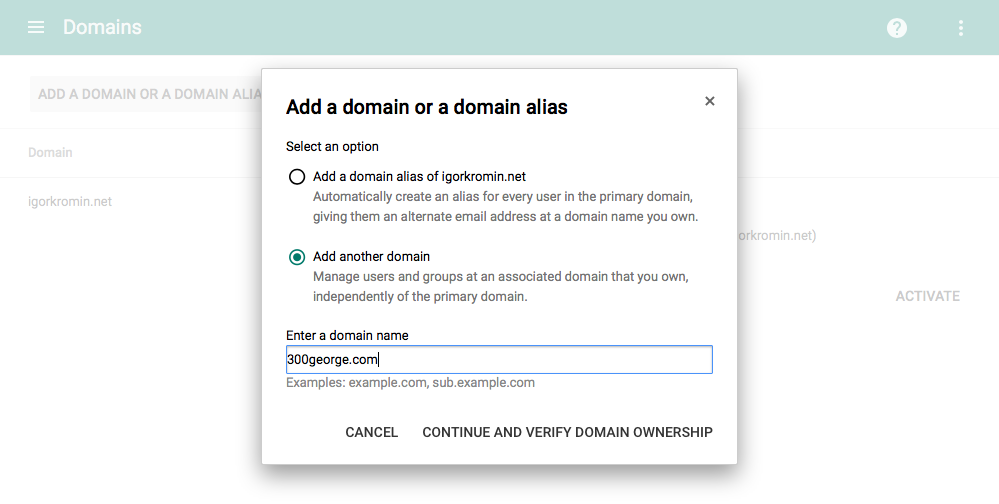
Task: Open the three-dot more options menu
Action: click(961, 27)
